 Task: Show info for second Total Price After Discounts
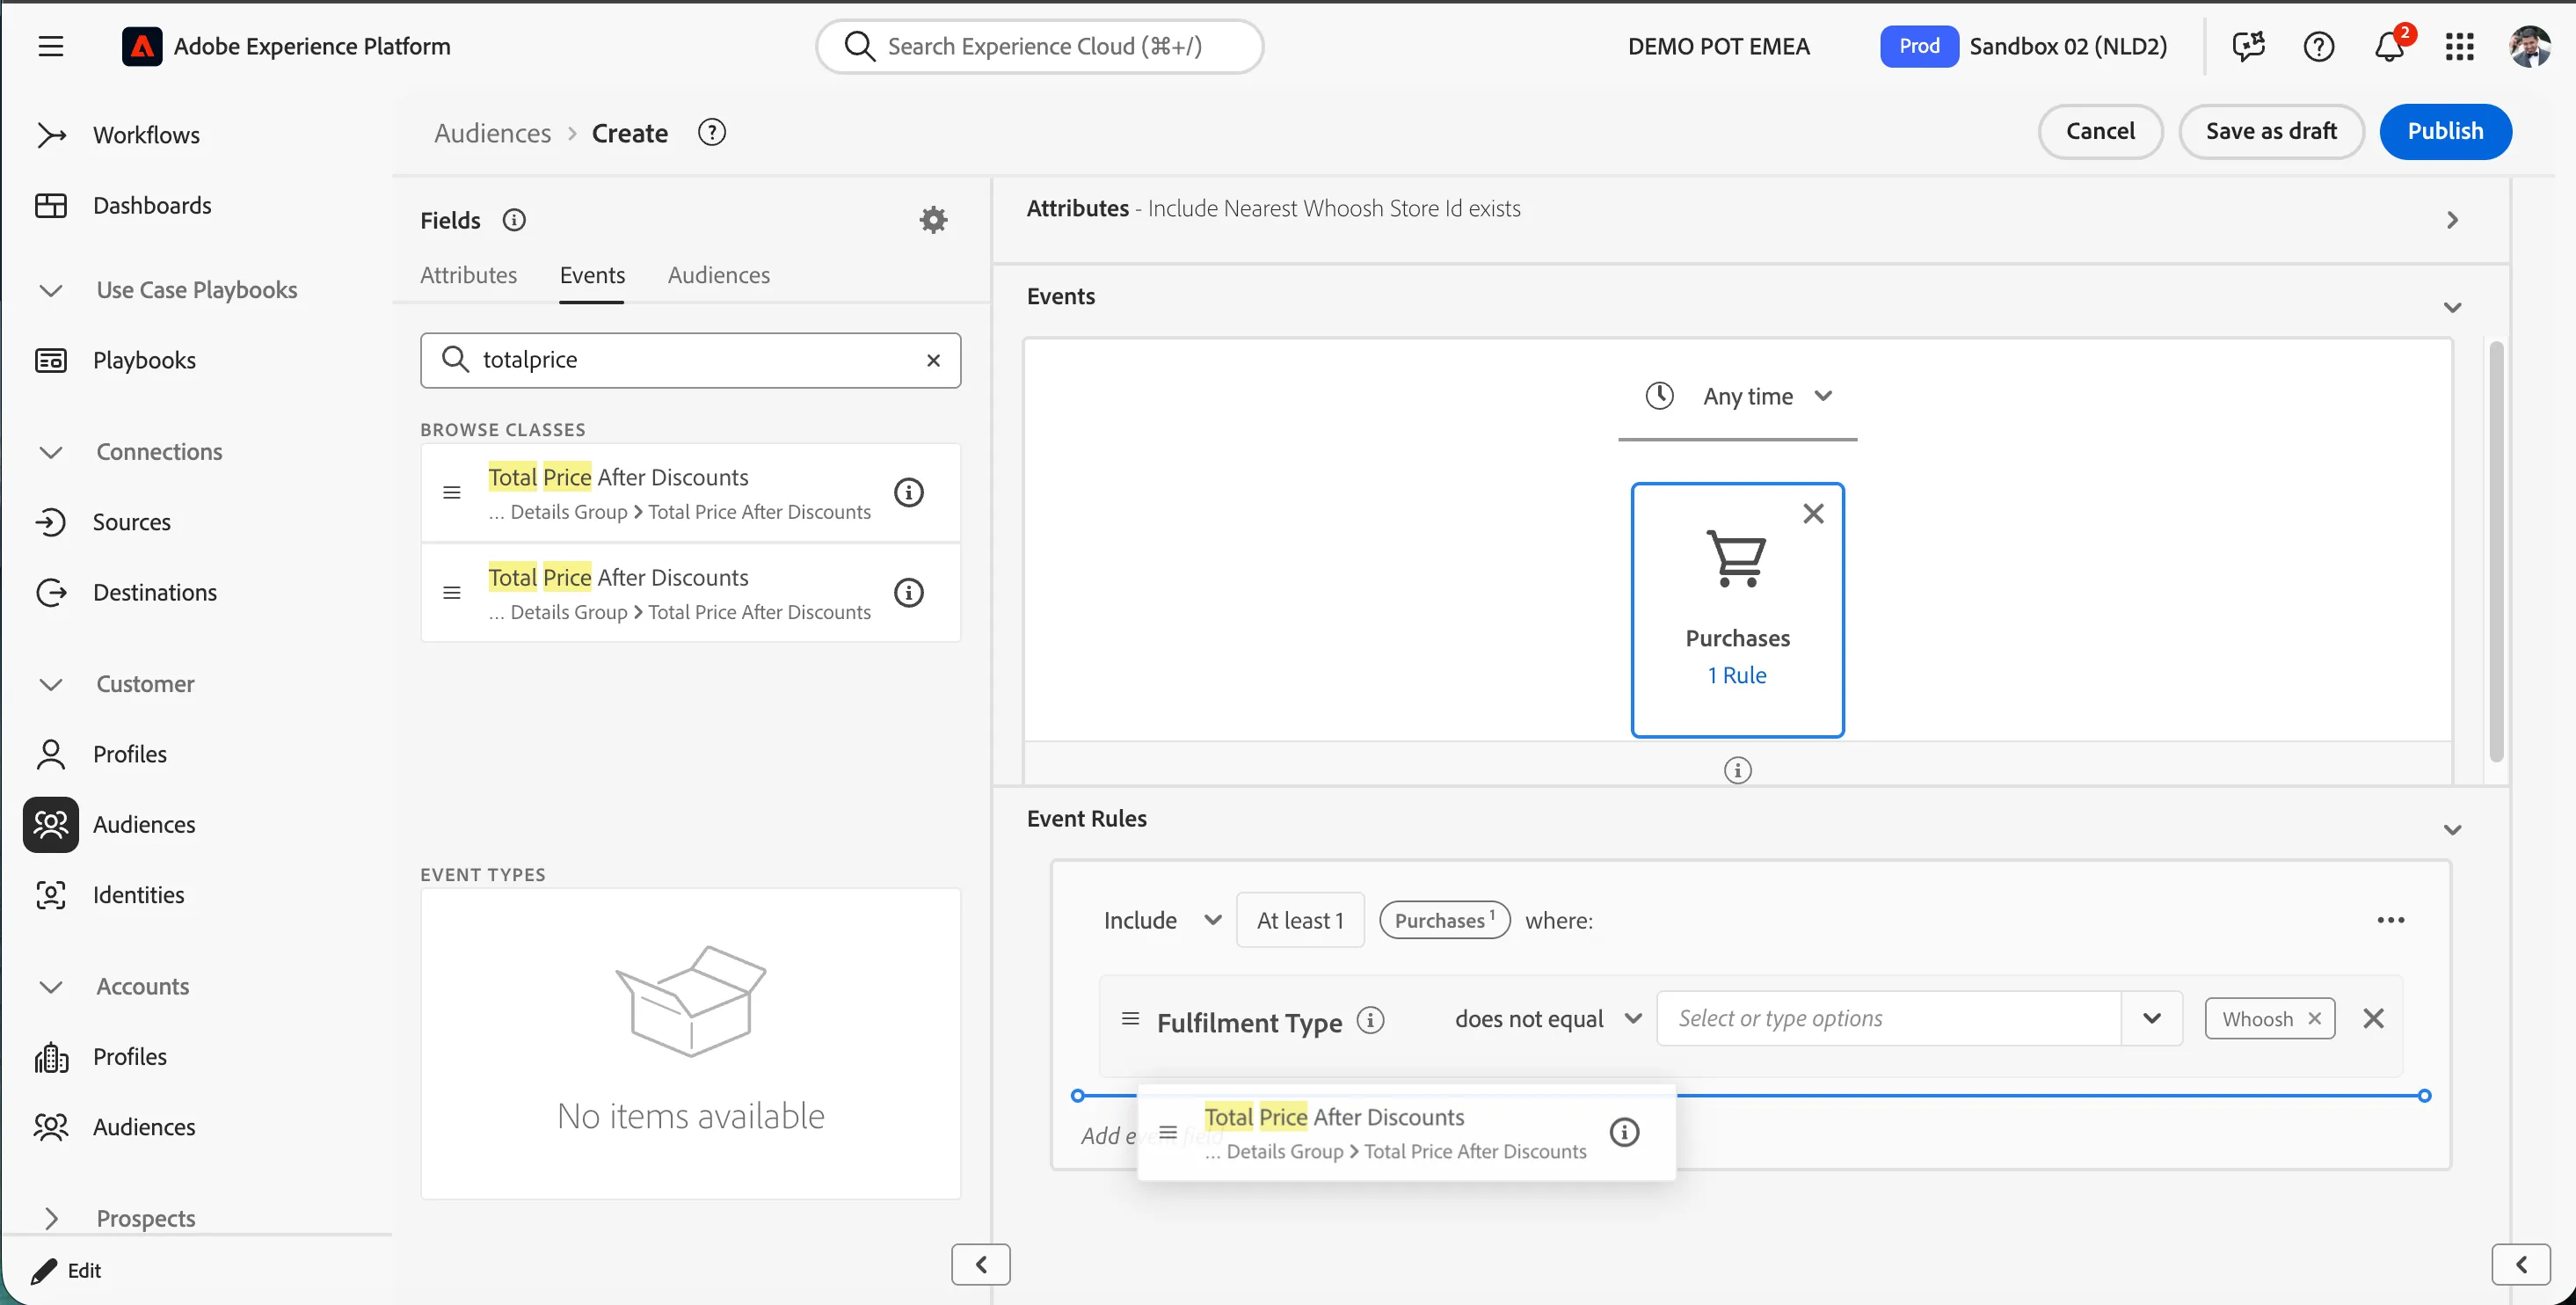[908, 592]
